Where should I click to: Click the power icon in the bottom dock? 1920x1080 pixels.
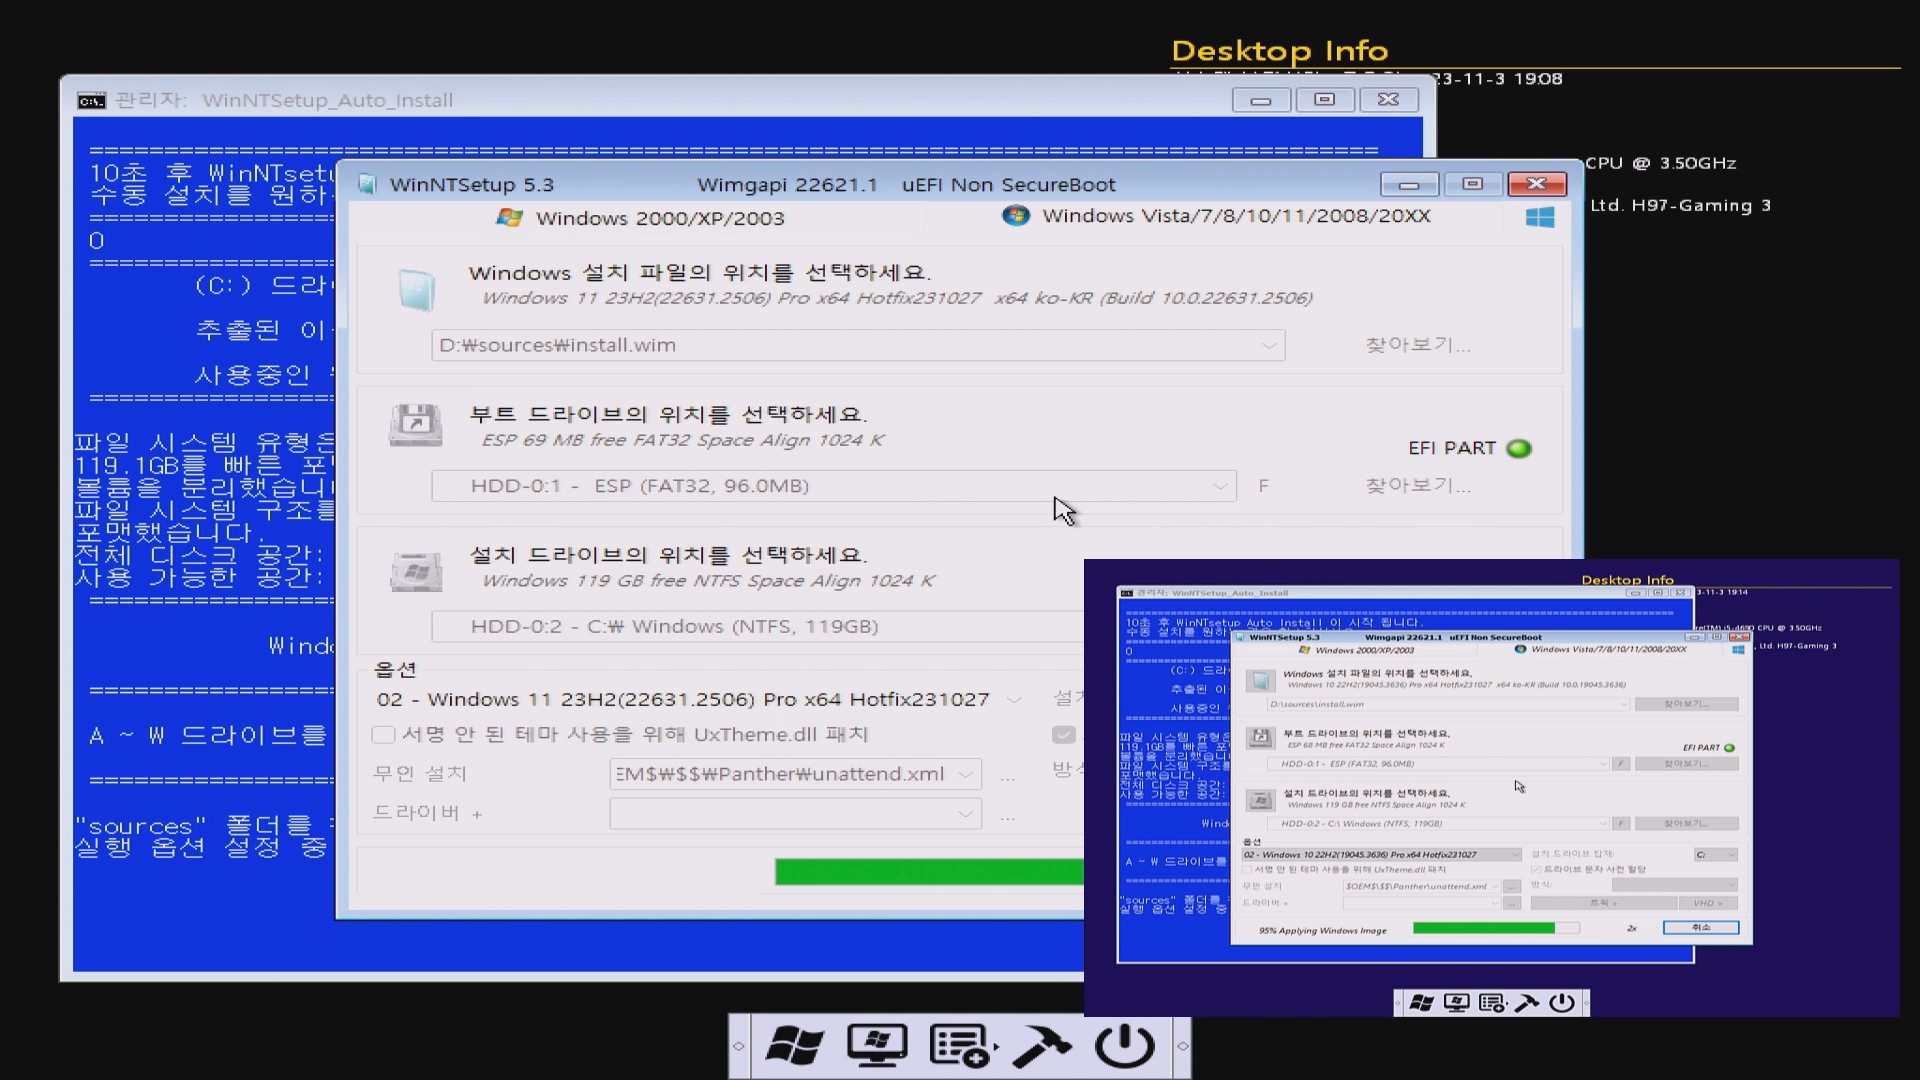click(x=1125, y=1045)
